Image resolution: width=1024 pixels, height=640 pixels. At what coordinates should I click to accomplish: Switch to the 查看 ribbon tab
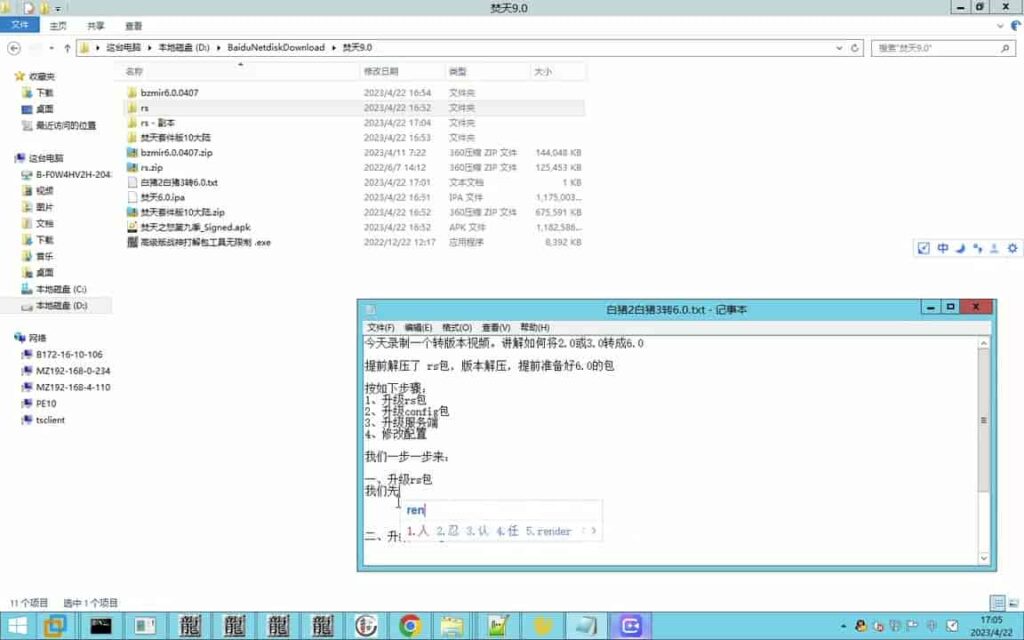coord(132,25)
